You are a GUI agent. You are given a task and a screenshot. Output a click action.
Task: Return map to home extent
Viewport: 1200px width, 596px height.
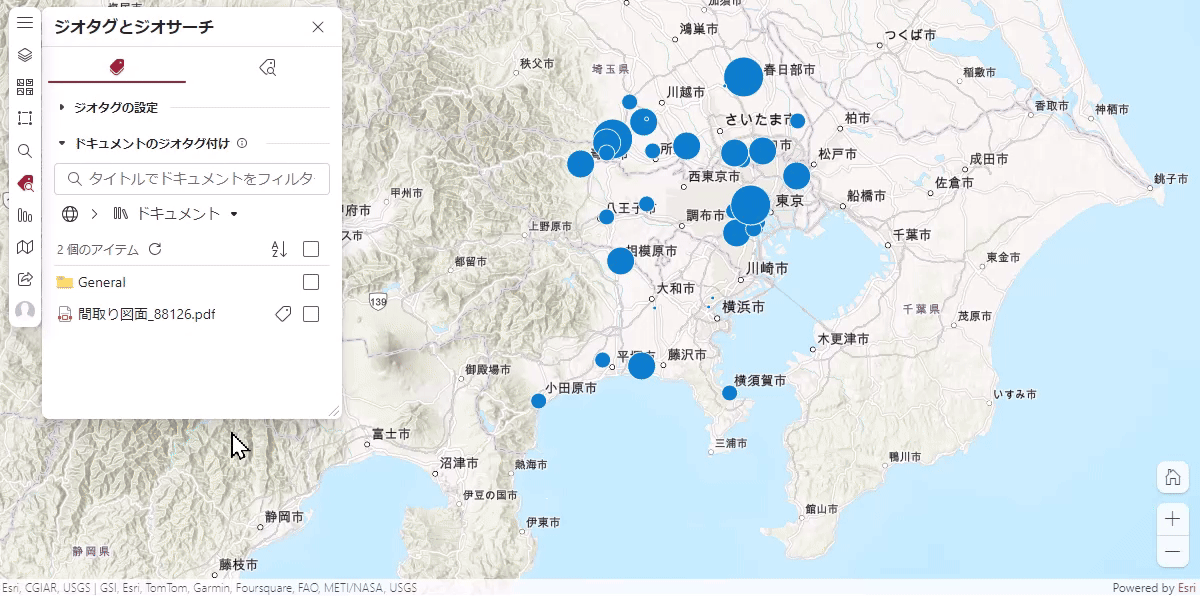point(1171,478)
